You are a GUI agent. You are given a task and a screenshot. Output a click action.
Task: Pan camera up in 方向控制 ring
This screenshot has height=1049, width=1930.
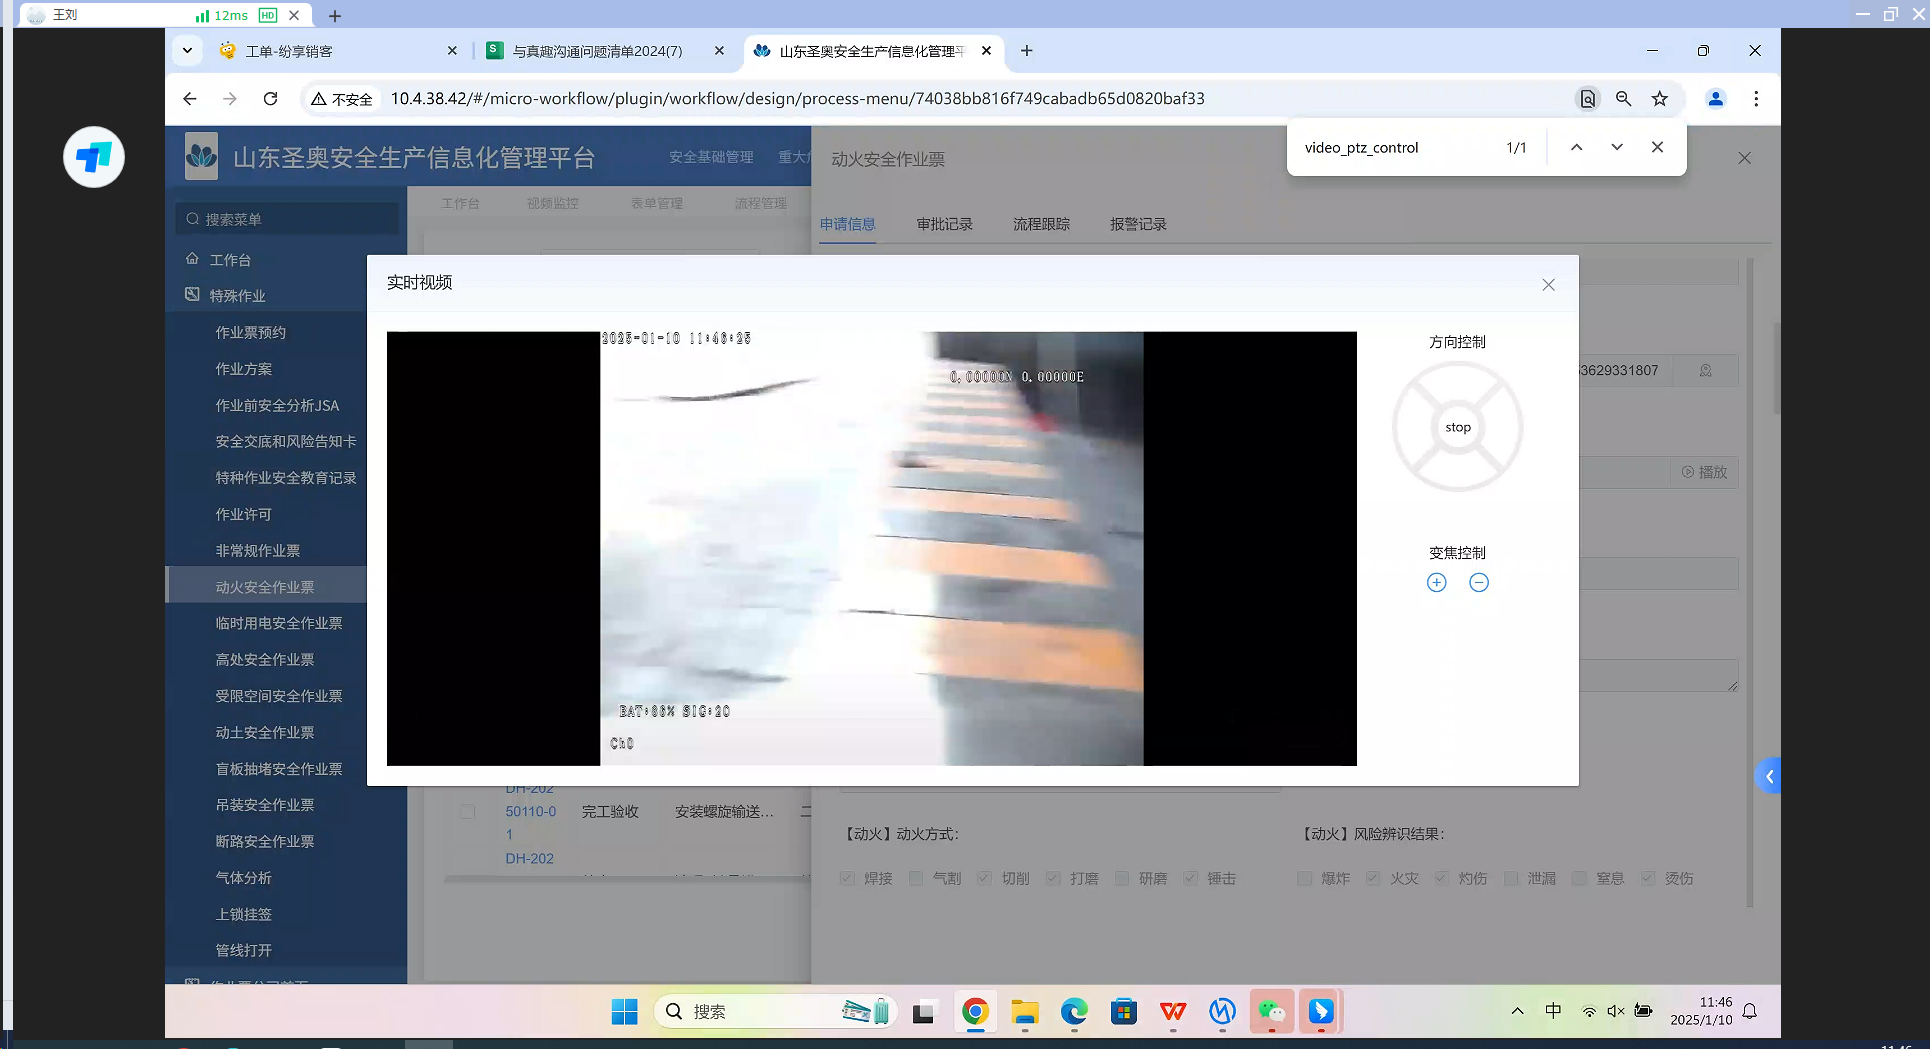(1458, 380)
